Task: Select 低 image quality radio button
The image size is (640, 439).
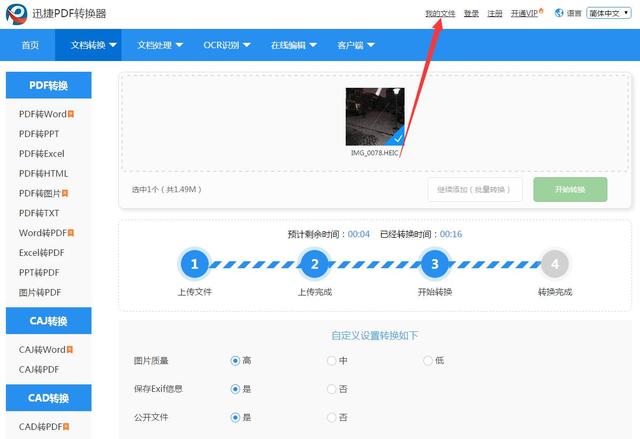Action: point(427,361)
